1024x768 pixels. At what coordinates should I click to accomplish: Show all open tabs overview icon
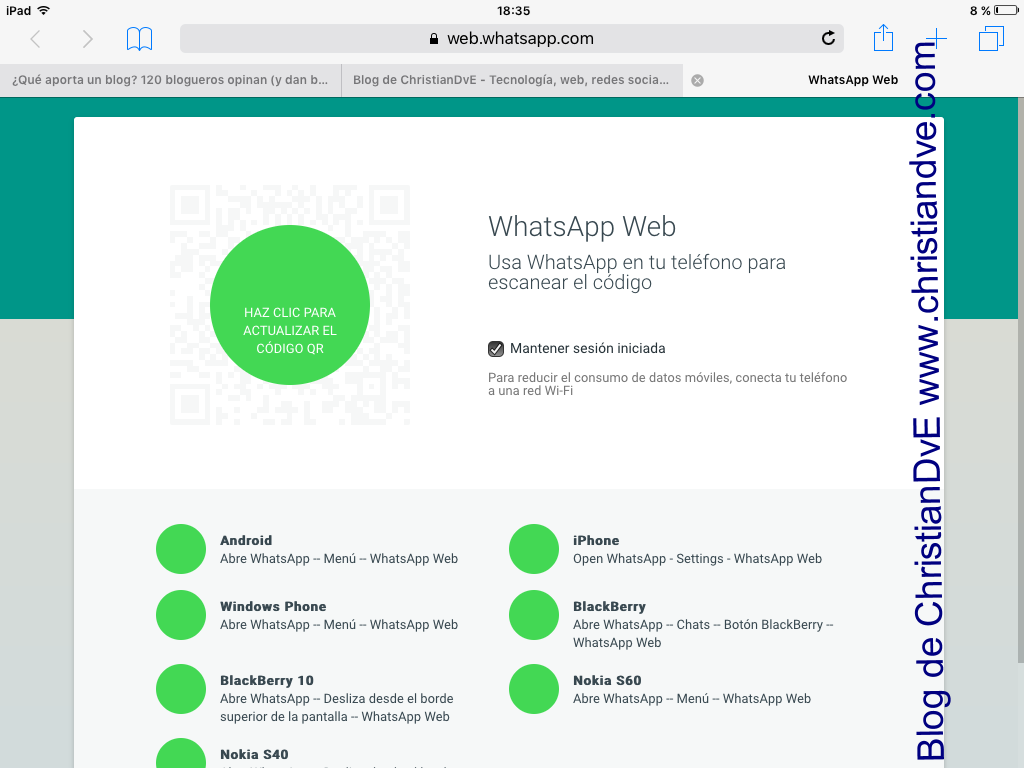(991, 39)
